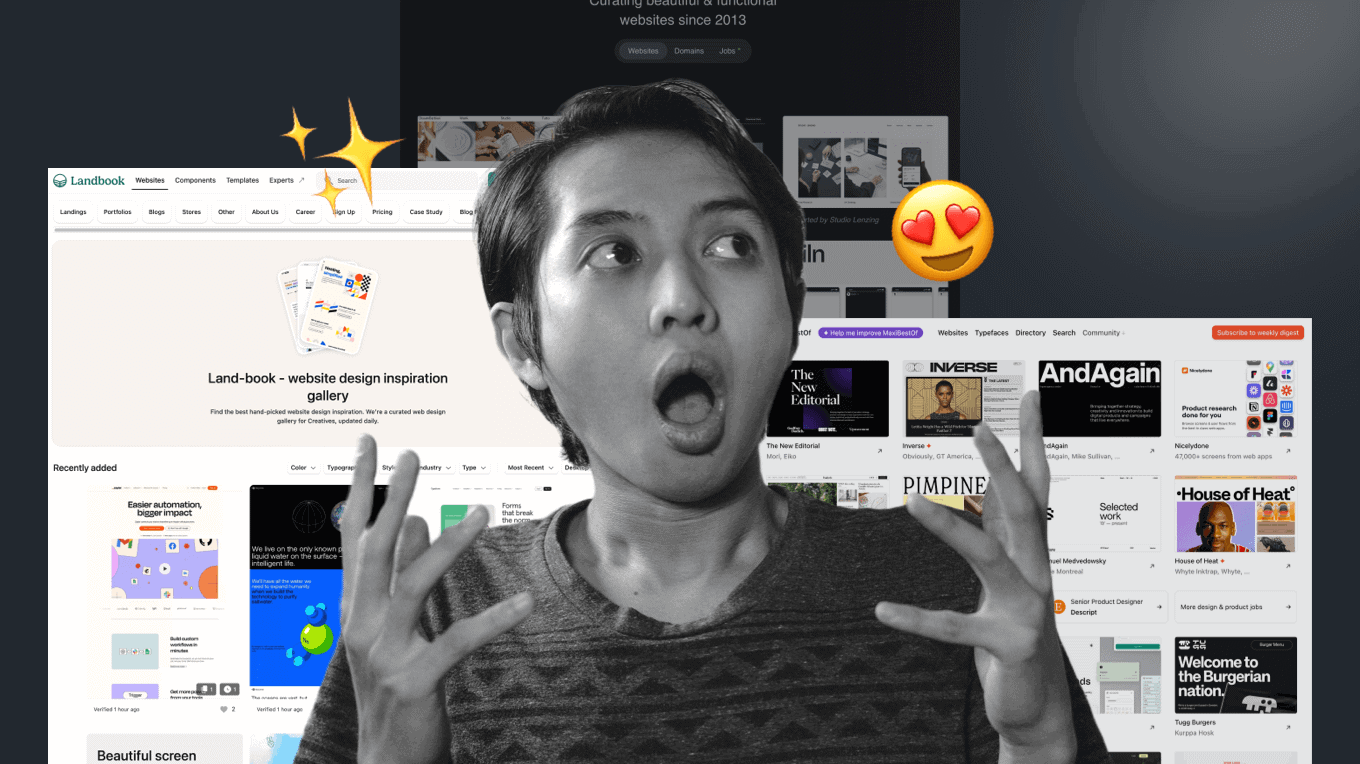This screenshot has width=1360, height=764.
Task: Click the Airbnb icon on the Nicelydone card
Action: [x=1270, y=399]
